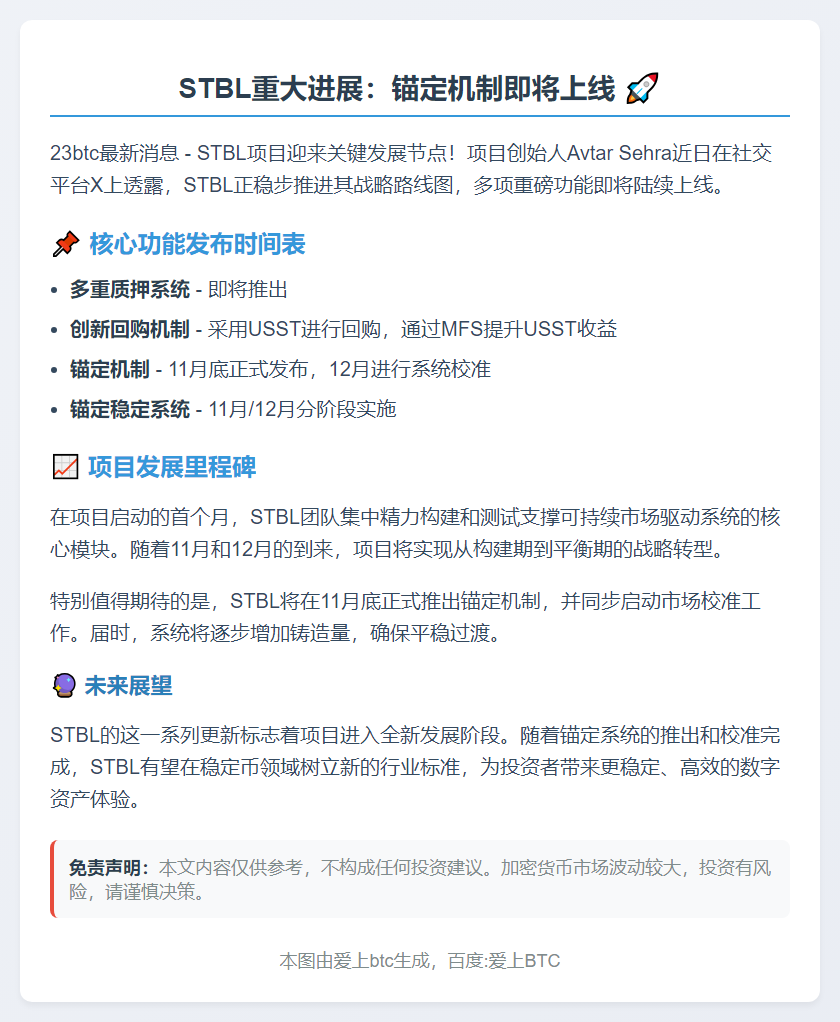Viewport: 840px width, 1022px height.
Task: Click the paragraph starting 特别值得期待的是
Action: (405, 617)
